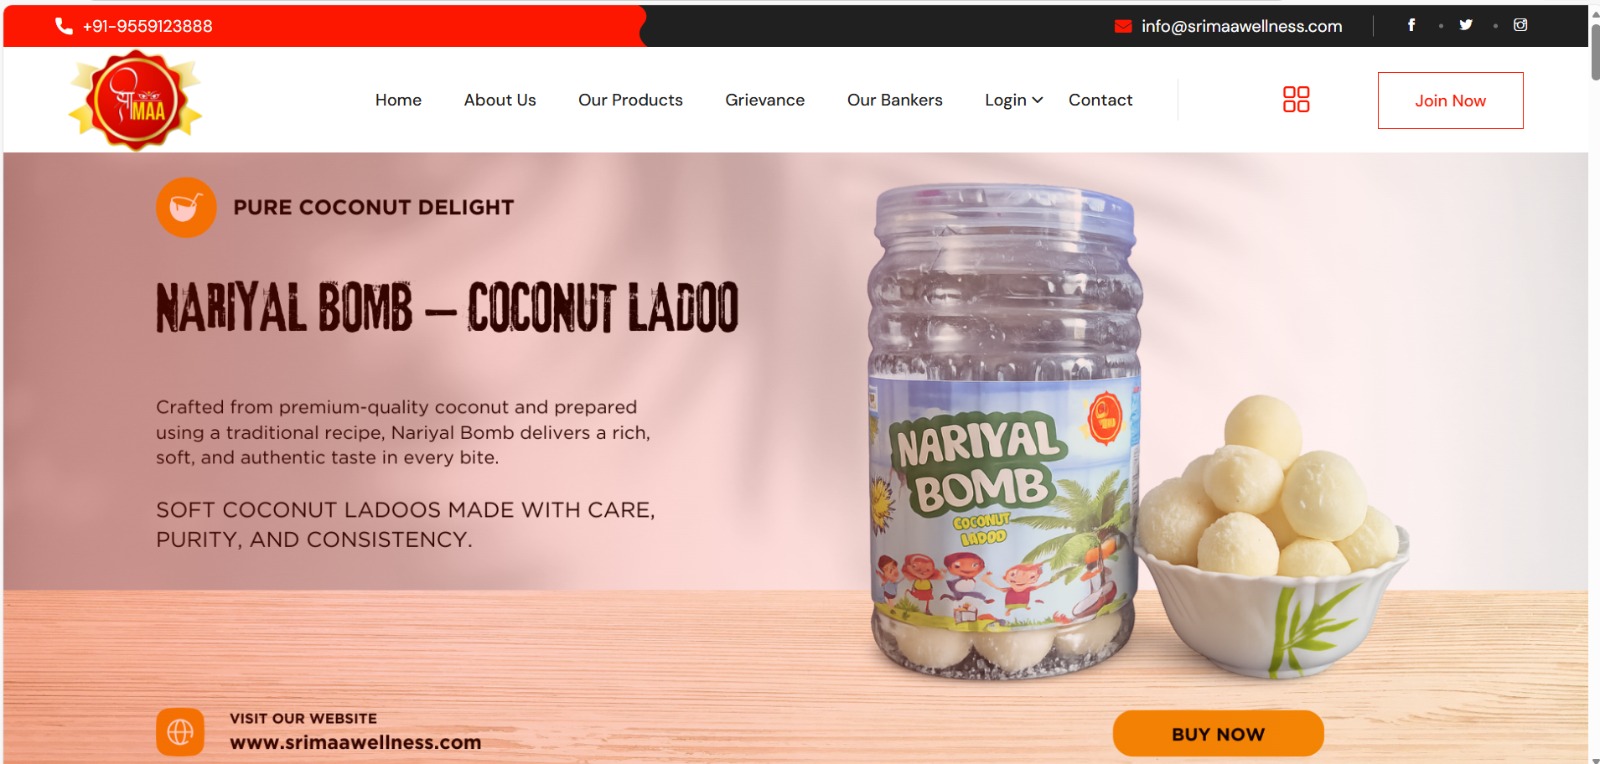Screen dimensions: 1600x764
Task: Open Our Bankers page
Action: [x=895, y=100]
